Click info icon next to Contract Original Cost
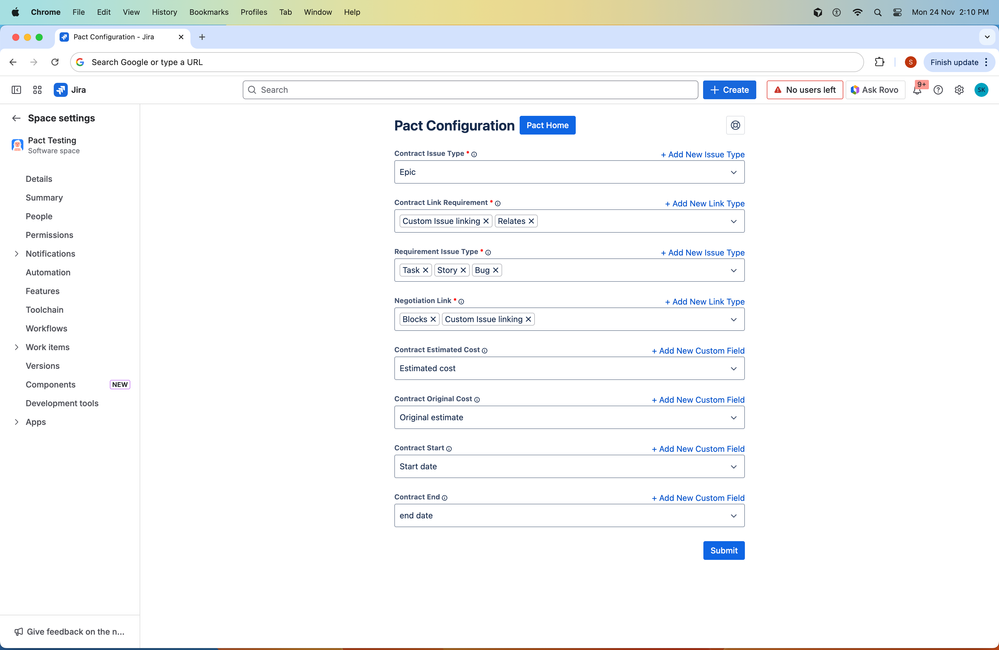 pyautogui.click(x=477, y=400)
